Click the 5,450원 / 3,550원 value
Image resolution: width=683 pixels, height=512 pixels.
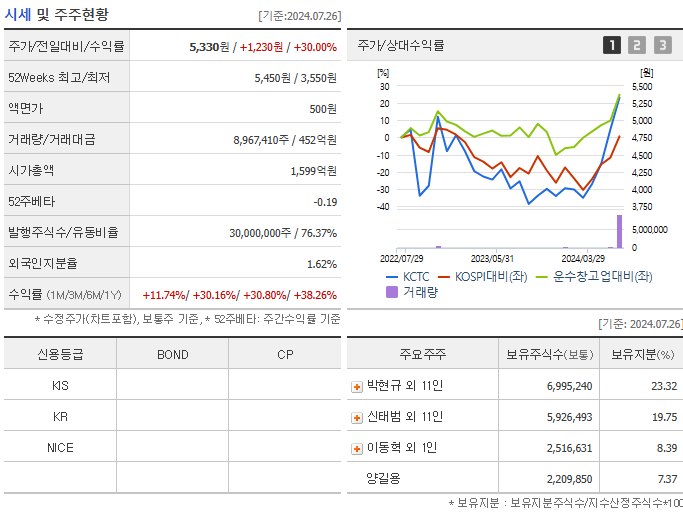[x=296, y=78]
